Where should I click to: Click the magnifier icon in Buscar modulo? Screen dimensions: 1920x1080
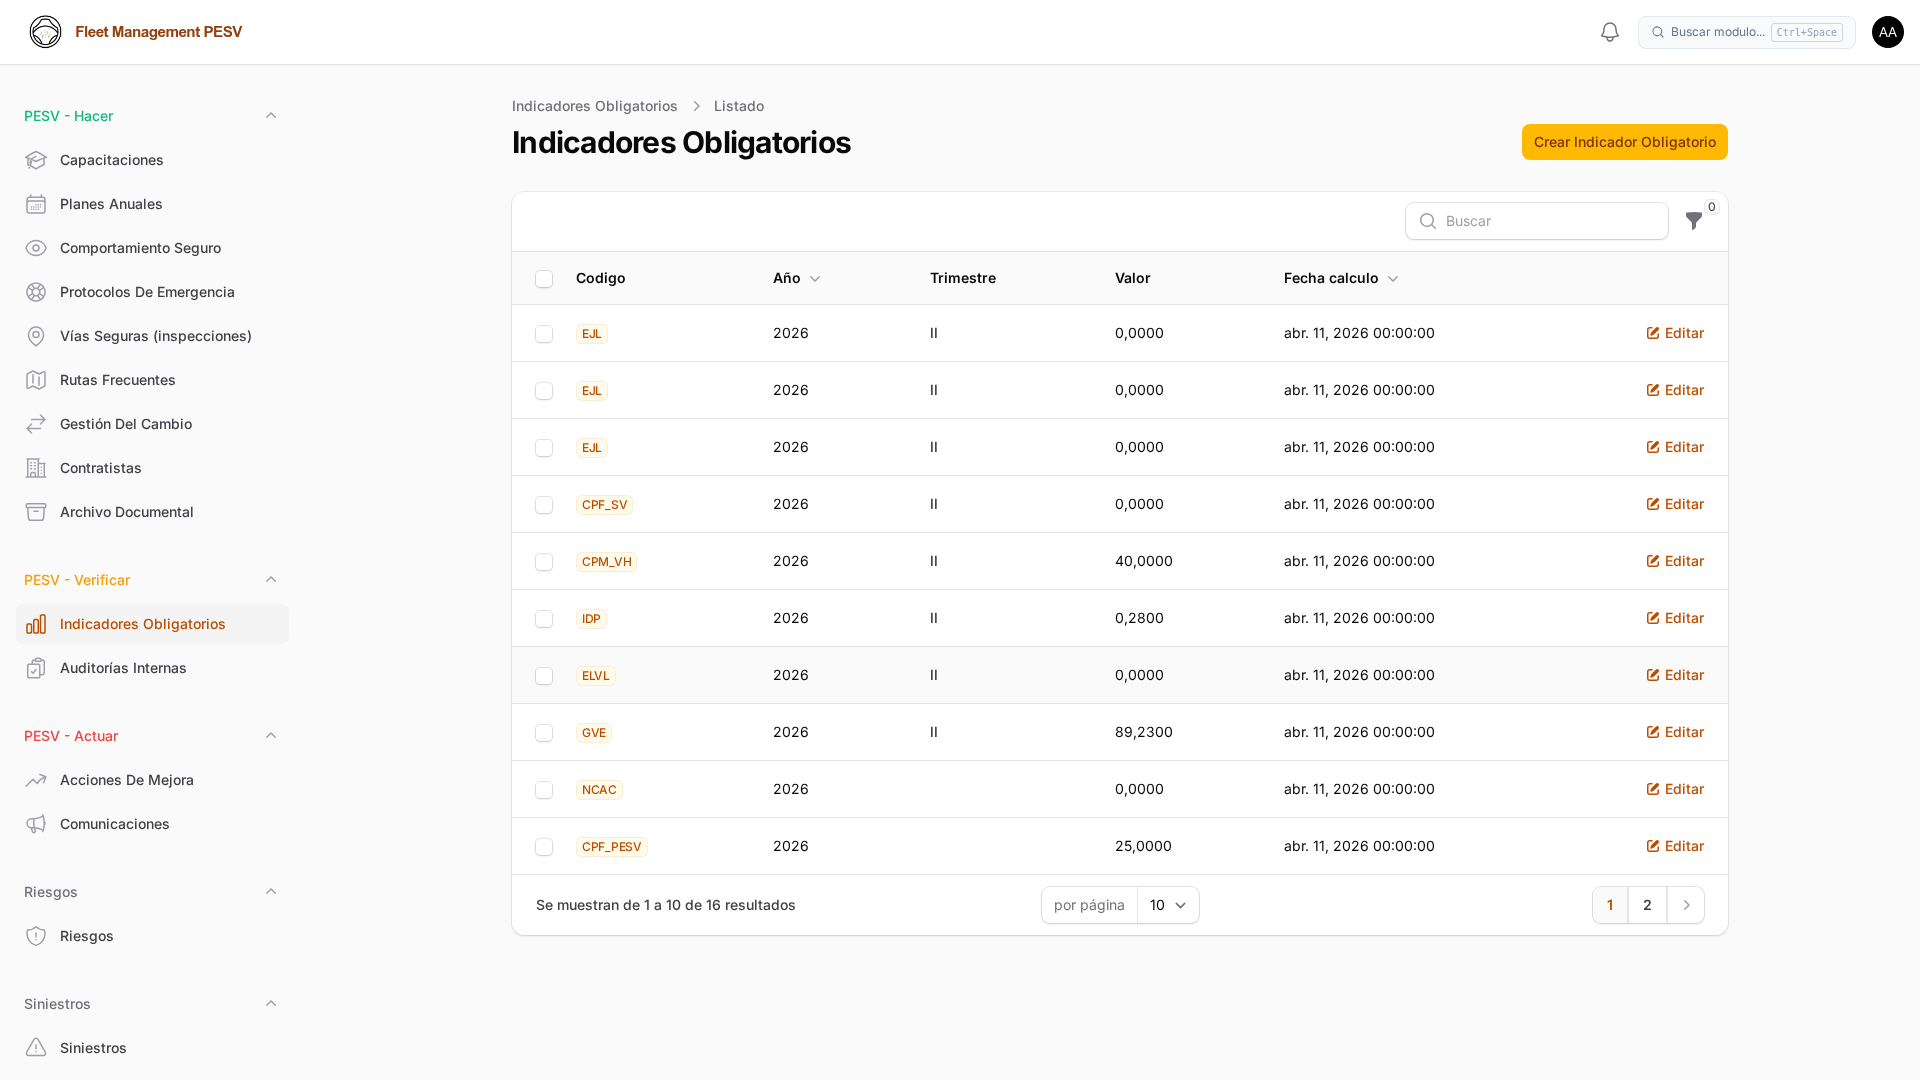point(1658,32)
